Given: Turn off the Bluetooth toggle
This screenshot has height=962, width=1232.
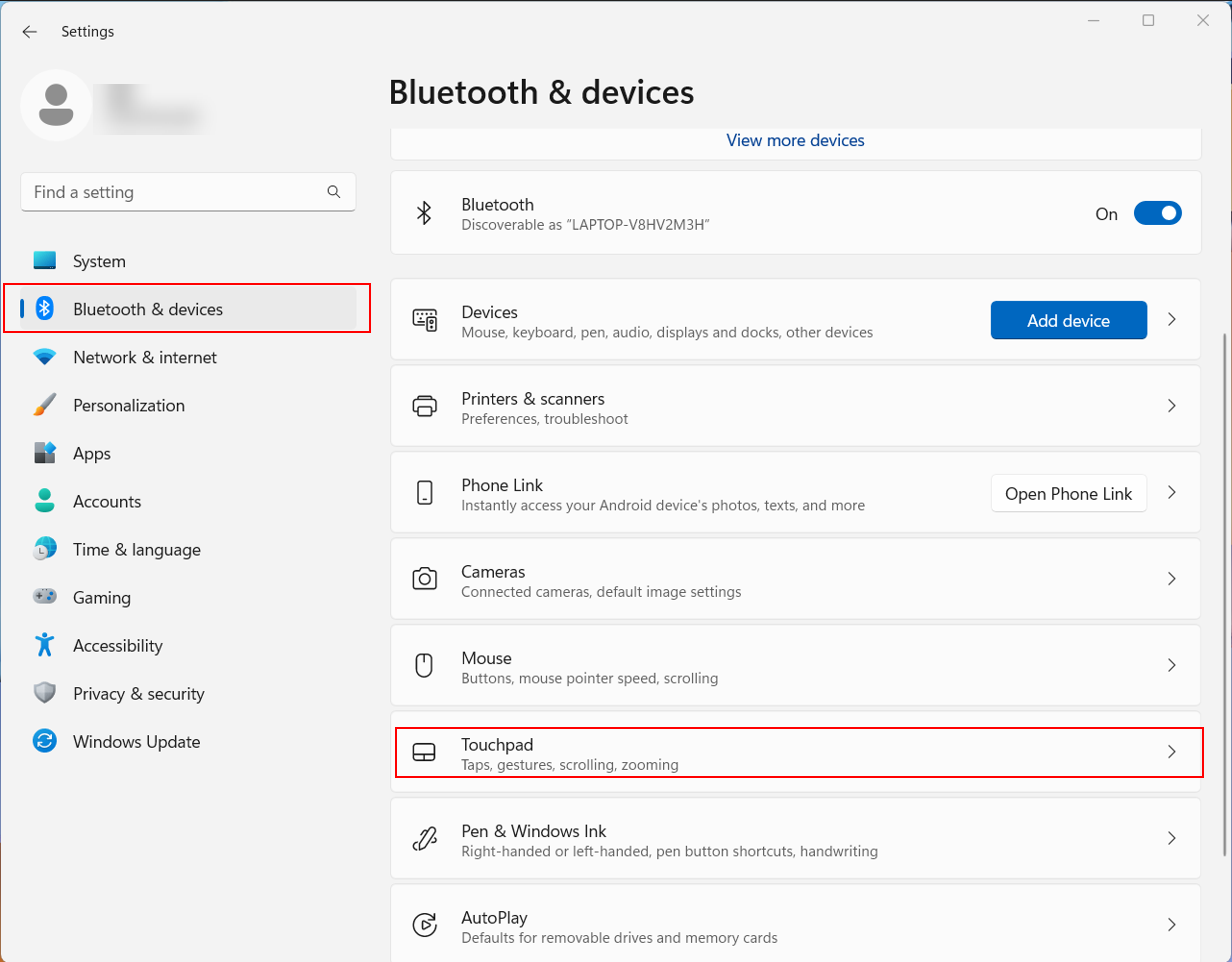Looking at the screenshot, I should click(1157, 213).
